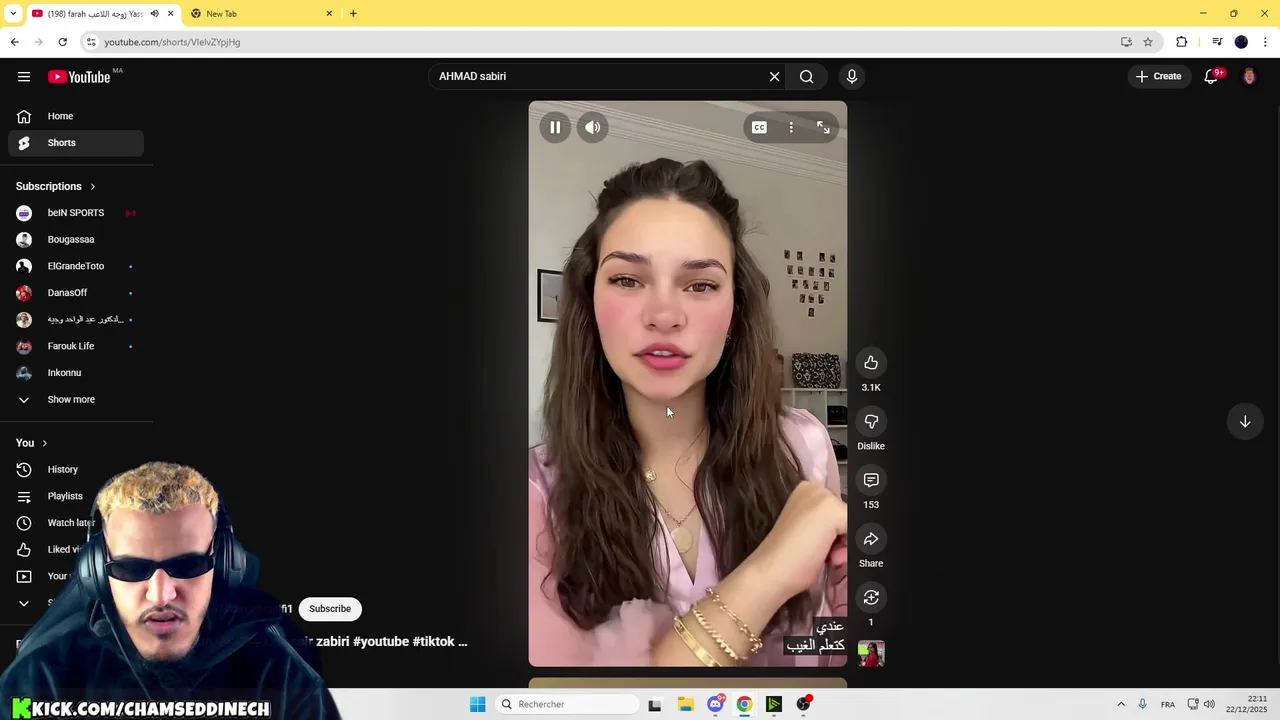
Task: Open the Short's three-dot options menu
Action: click(x=791, y=128)
